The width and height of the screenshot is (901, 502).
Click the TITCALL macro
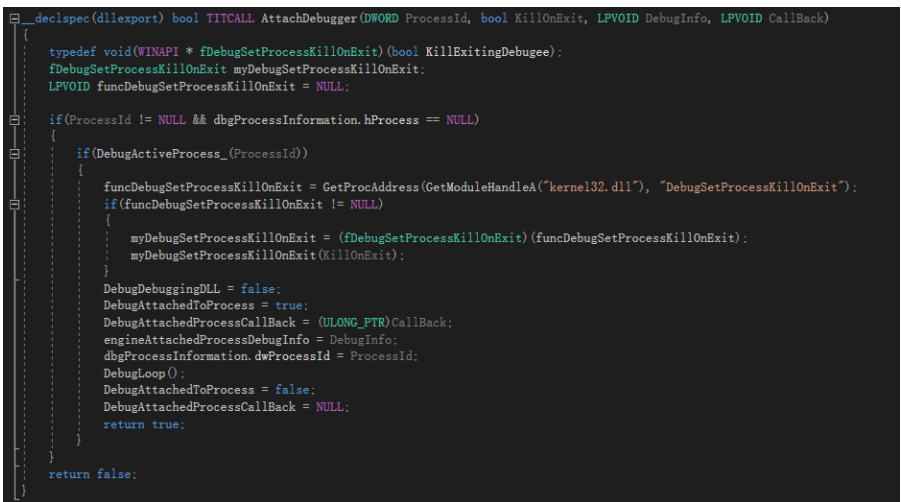point(230,18)
